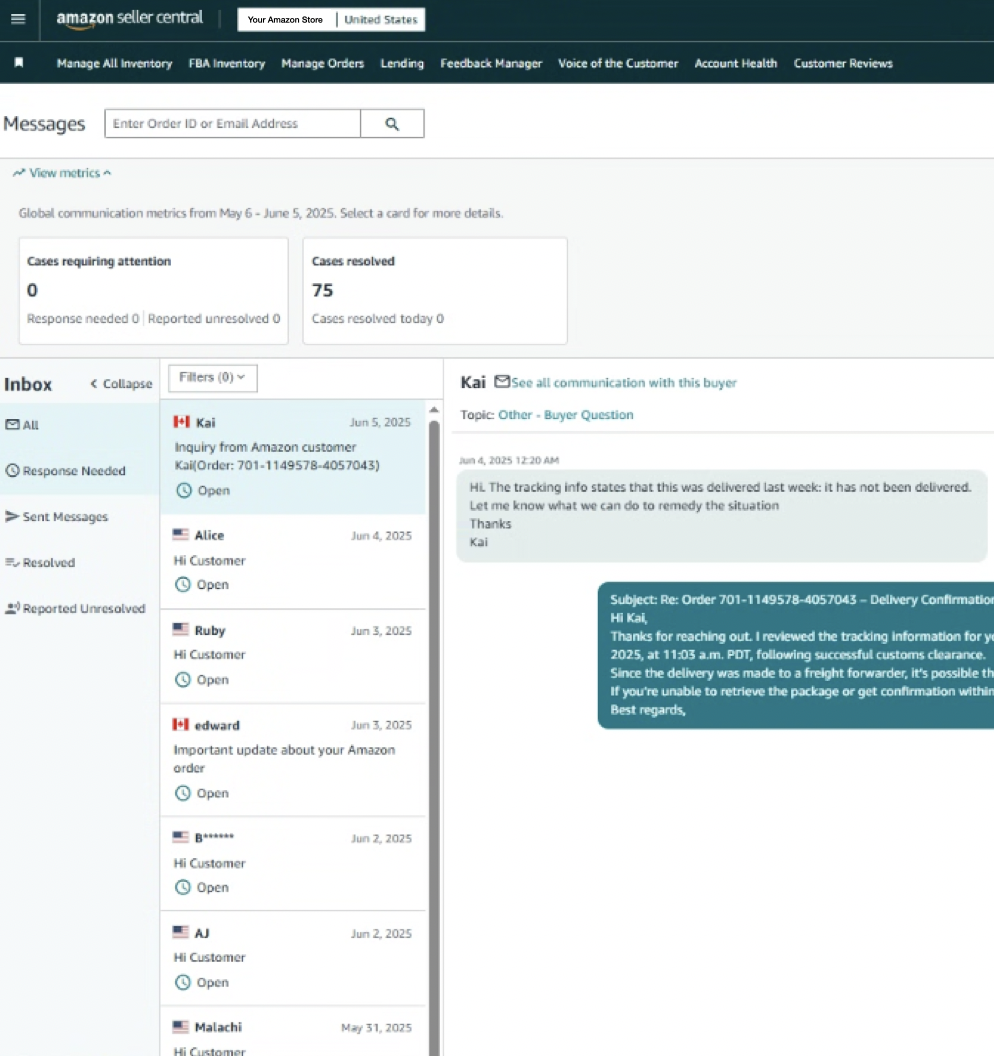Open Malachi's message dated May 31, 2025

[x=293, y=1032]
